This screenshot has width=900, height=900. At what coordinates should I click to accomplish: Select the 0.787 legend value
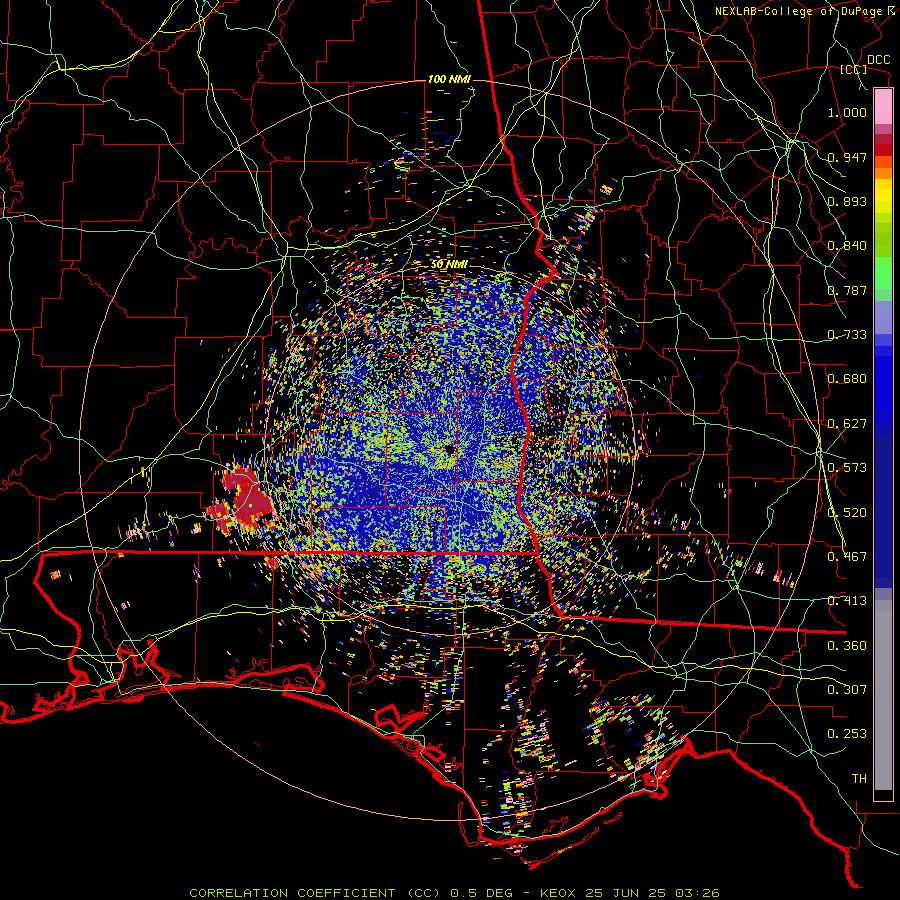coord(847,290)
